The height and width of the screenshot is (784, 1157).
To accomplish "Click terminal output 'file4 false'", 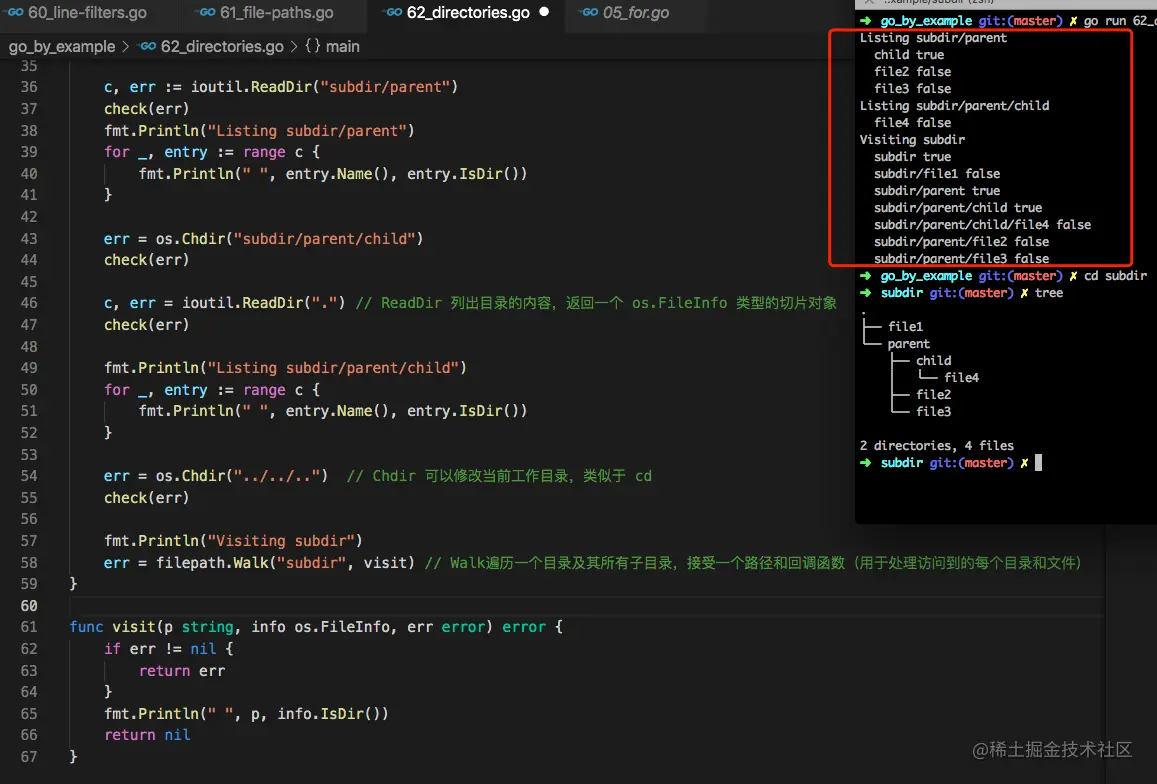I will [913, 123].
